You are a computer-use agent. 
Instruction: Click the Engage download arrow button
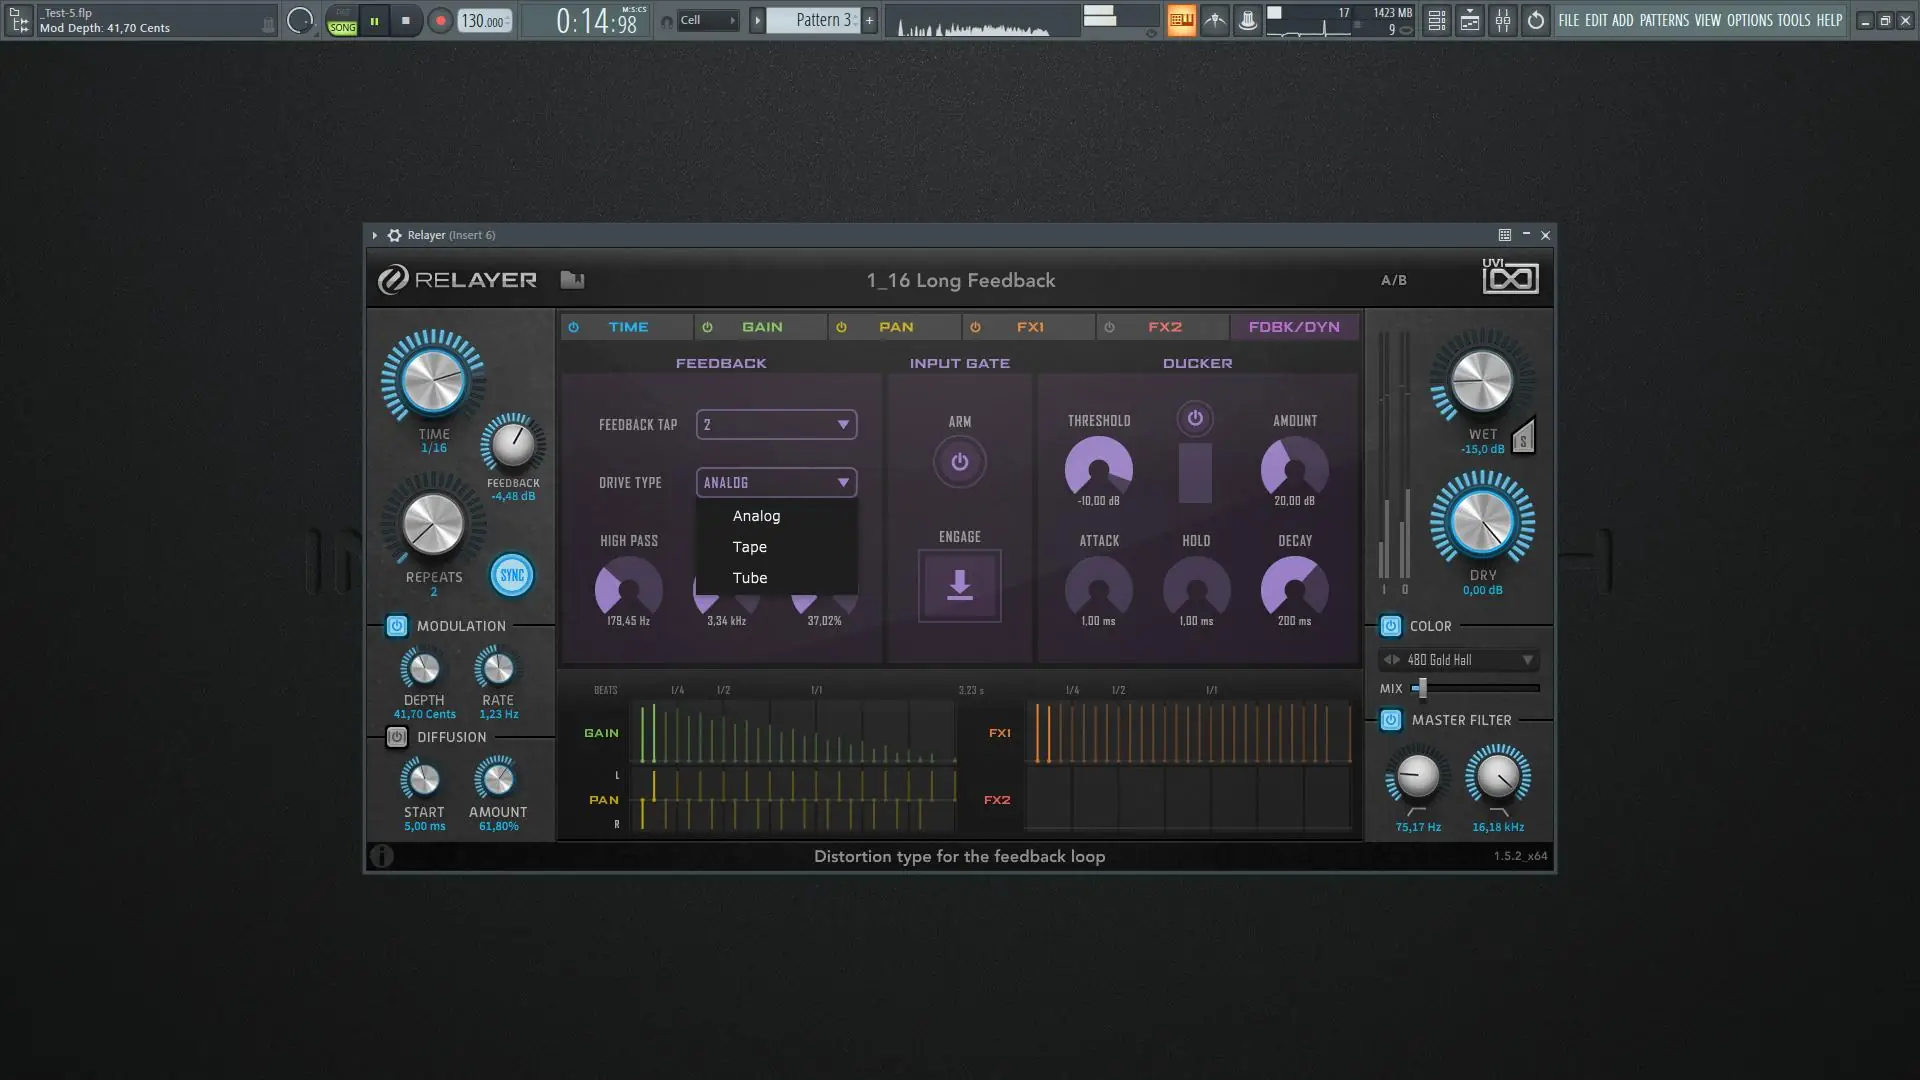pos(959,585)
